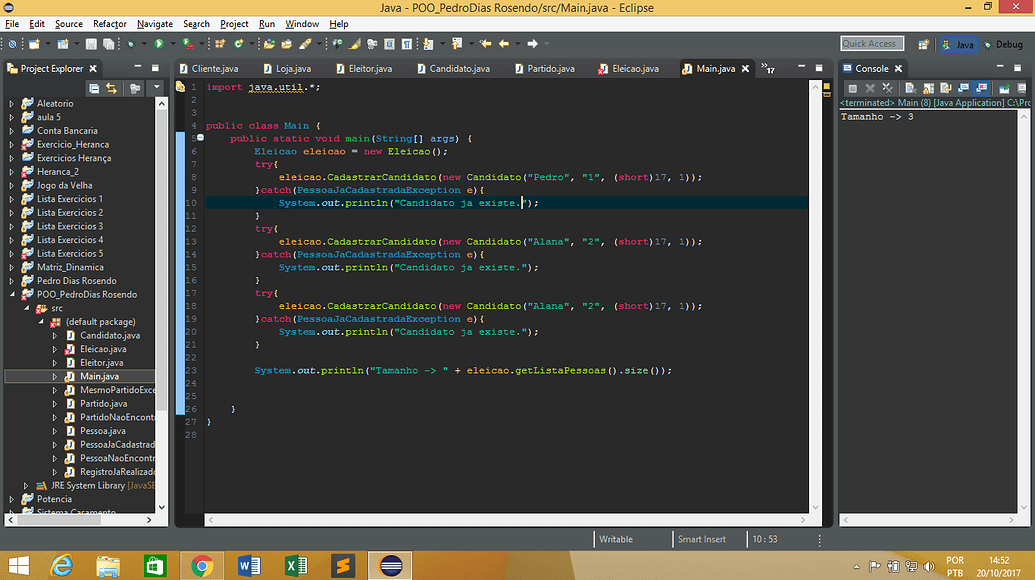Open a new Java Class wizard
The height and width of the screenshot is (580, 1035).
pos(237,44)
